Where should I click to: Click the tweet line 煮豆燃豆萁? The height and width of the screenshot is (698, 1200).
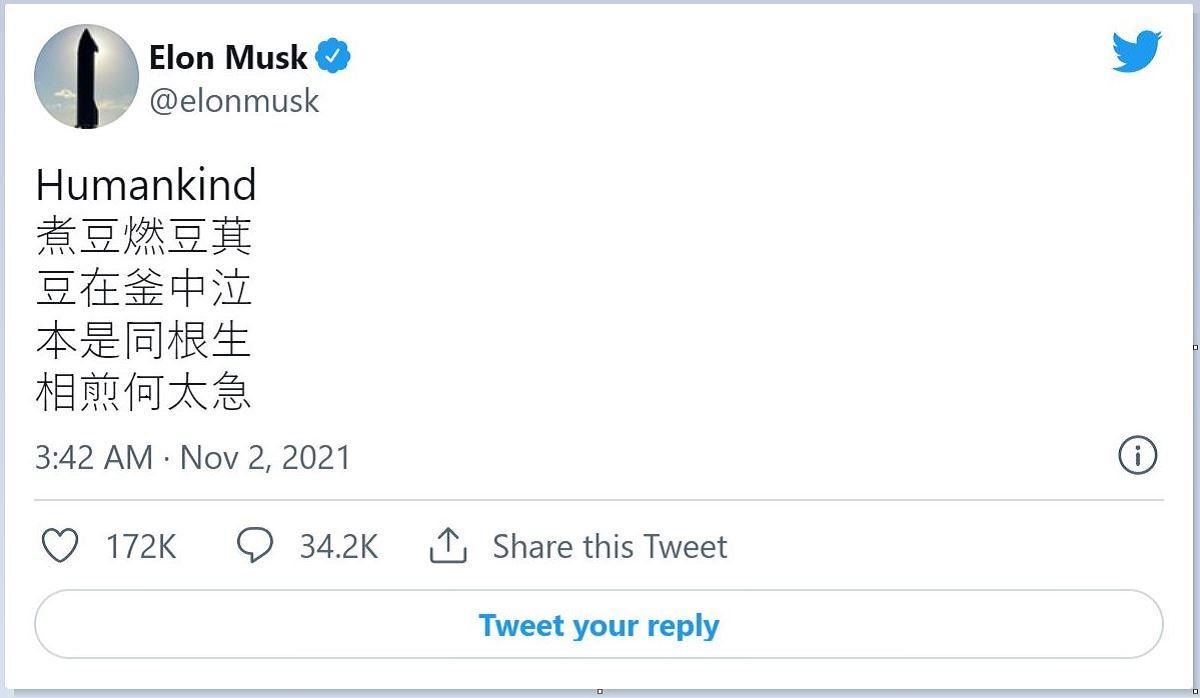(143, 238)
